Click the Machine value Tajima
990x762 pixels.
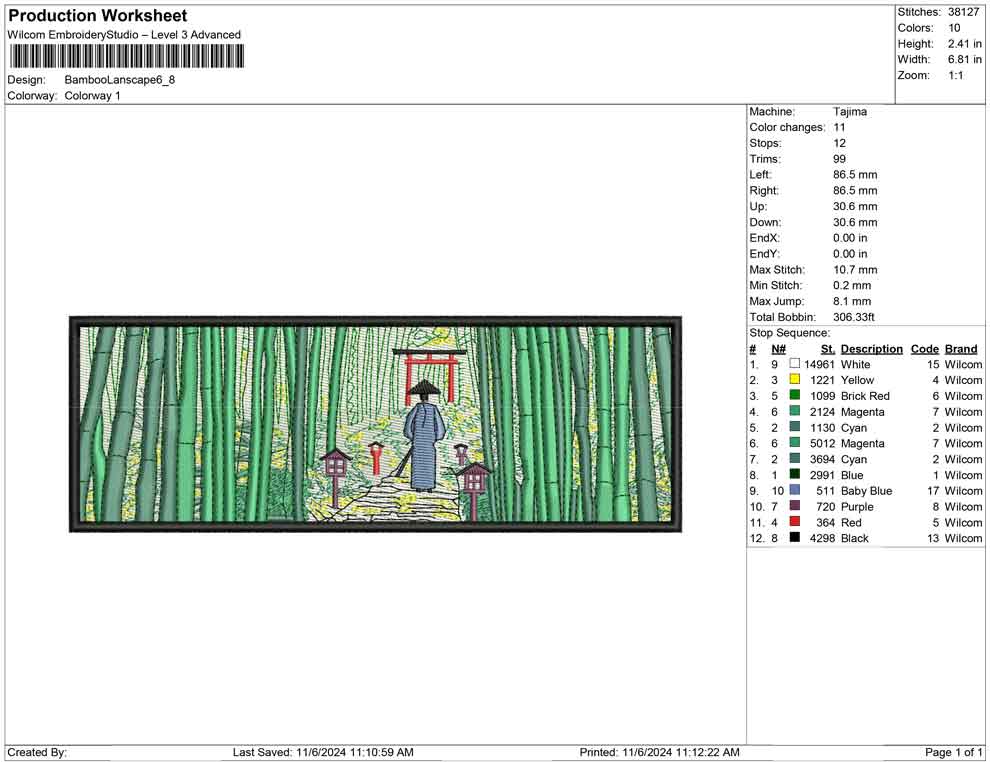click(850, 112)
